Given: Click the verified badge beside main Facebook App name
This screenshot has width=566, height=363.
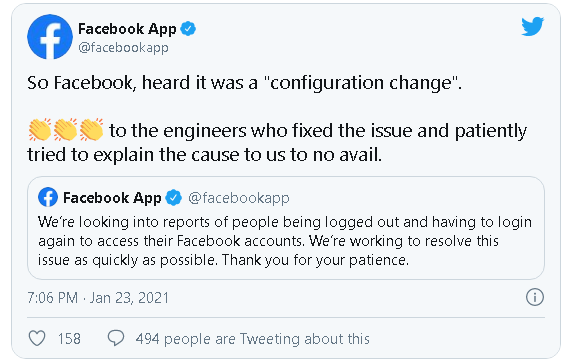Looking at the screenshot, I should 188,29.
